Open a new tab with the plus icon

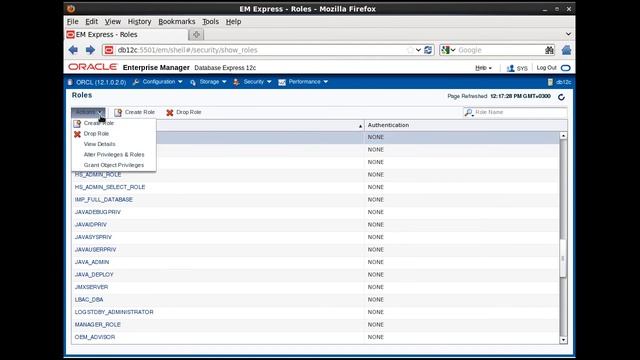tap(196, 35)
